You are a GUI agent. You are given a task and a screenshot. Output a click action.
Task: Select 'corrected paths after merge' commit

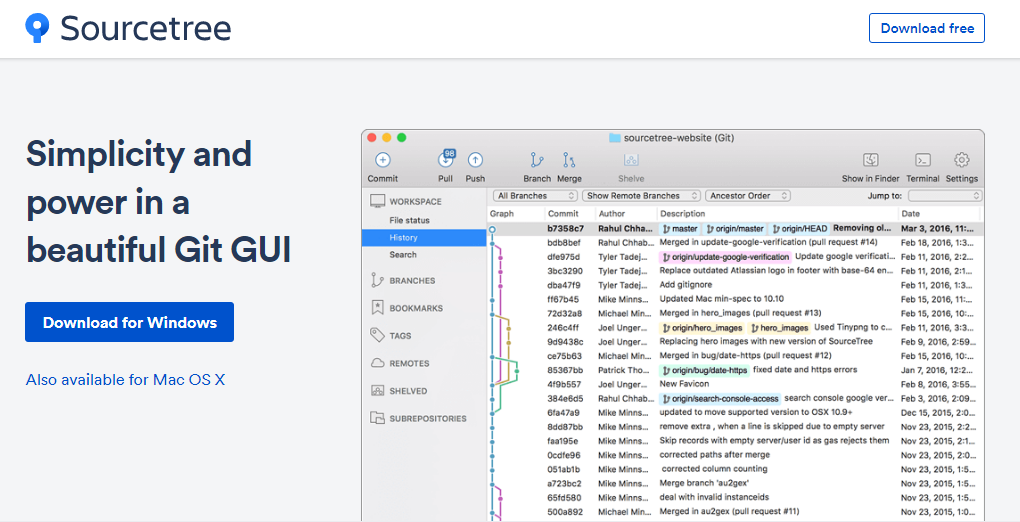735,455
